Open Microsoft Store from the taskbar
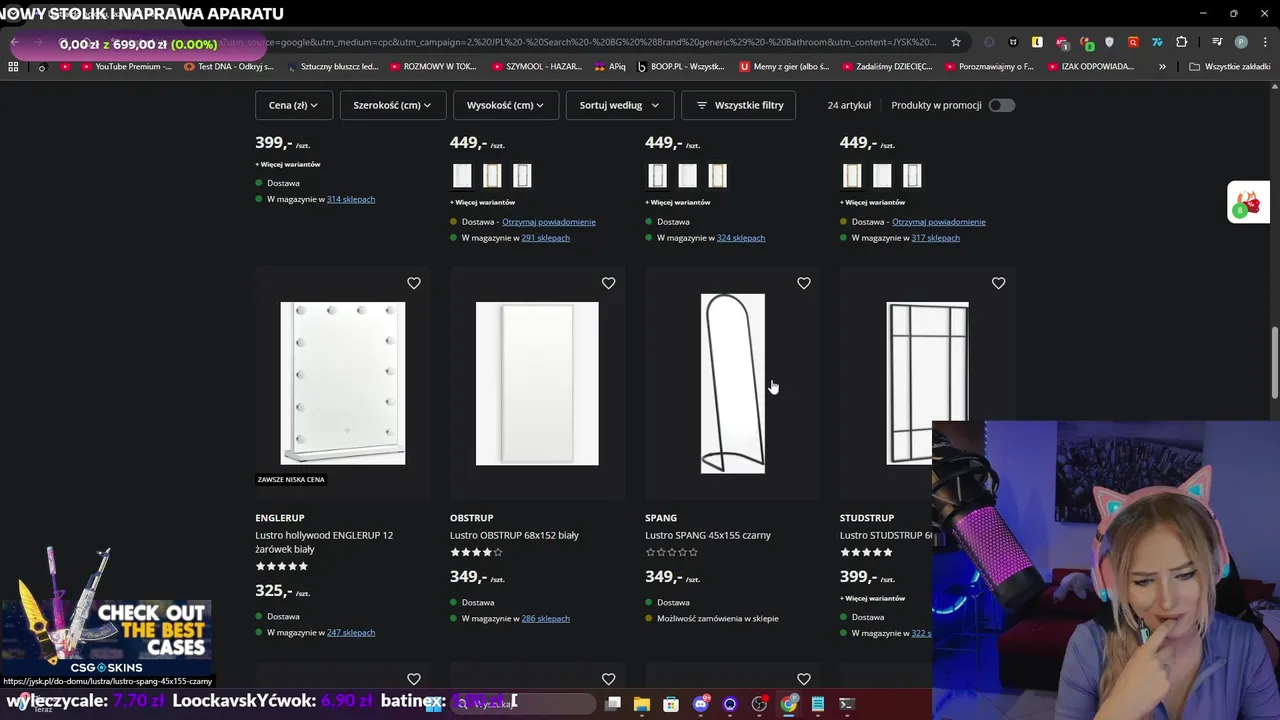The image size is (1280, 720). click(x=671, y=704)
